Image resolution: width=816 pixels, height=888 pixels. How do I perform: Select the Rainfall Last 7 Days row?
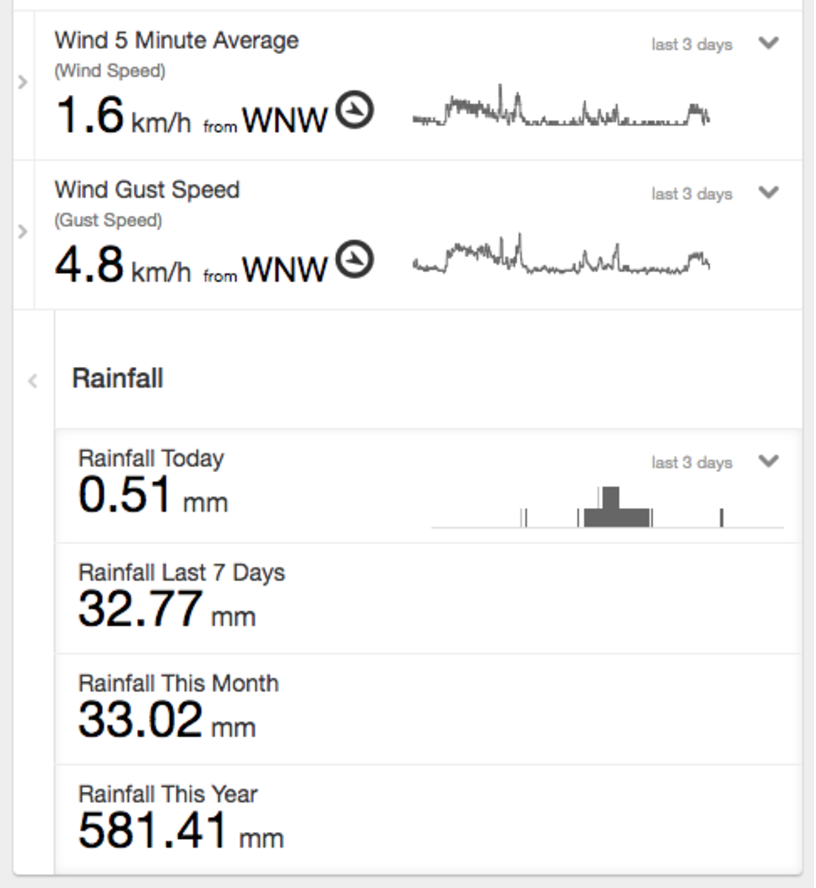[428, 598]
